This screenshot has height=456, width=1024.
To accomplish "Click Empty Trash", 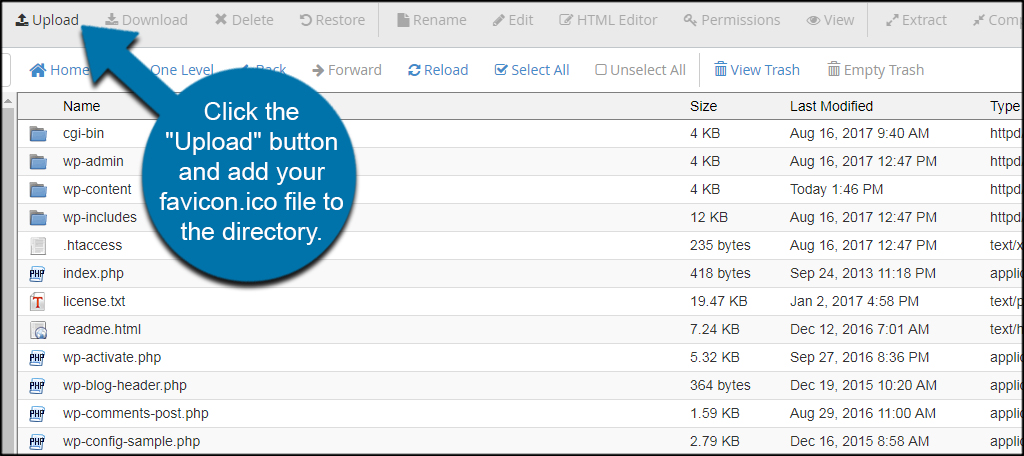I will point(876,70).
